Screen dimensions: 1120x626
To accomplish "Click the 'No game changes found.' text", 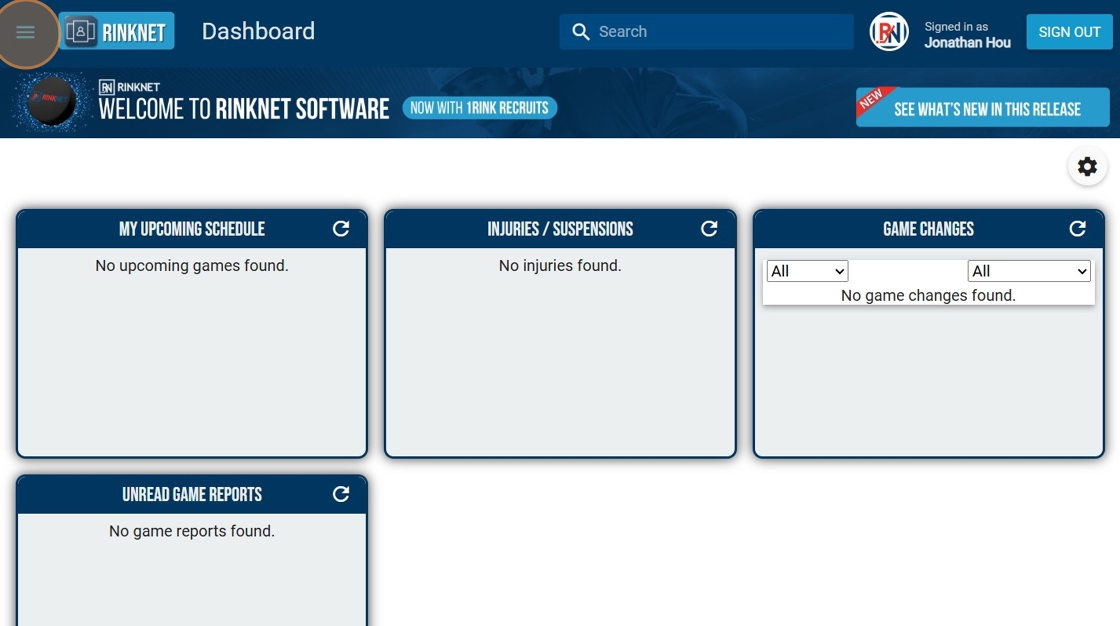I will pyautogui.click(x=928, y=296).
